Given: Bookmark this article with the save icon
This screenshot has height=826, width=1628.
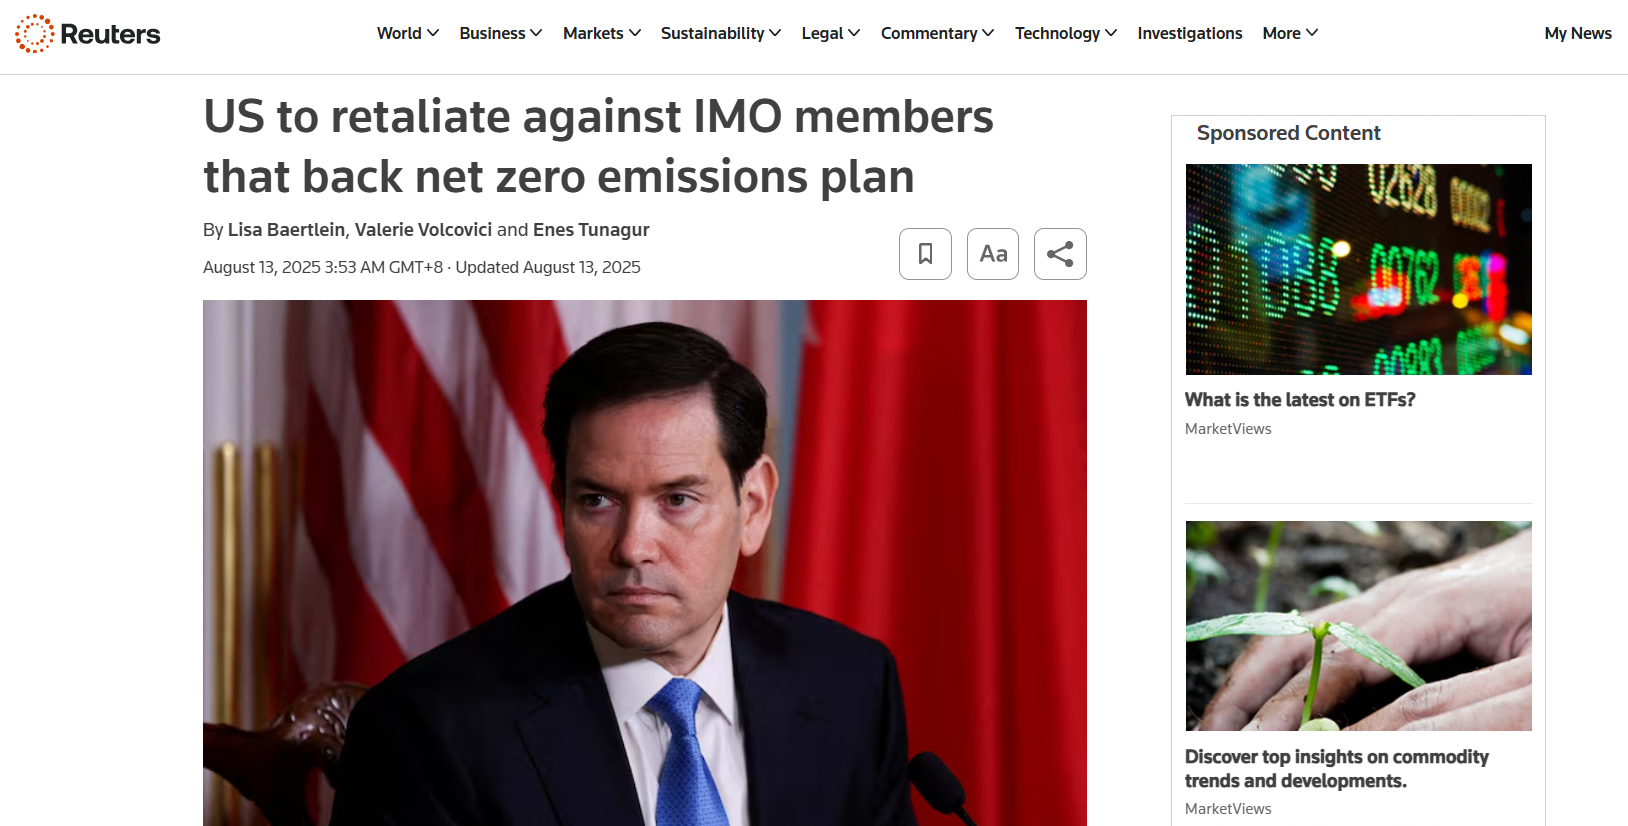Looking at the screenshot, I should click(925, 254).
